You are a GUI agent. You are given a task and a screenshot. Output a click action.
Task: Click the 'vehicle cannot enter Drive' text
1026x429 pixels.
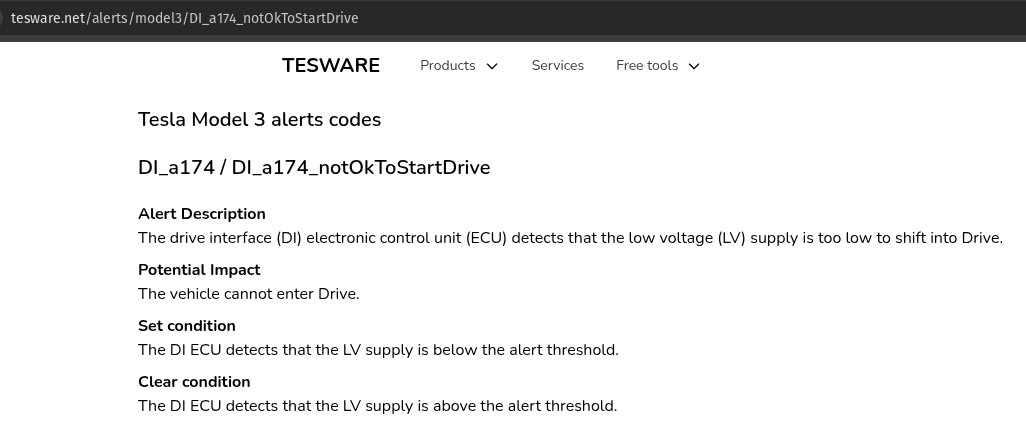[248, 294]
